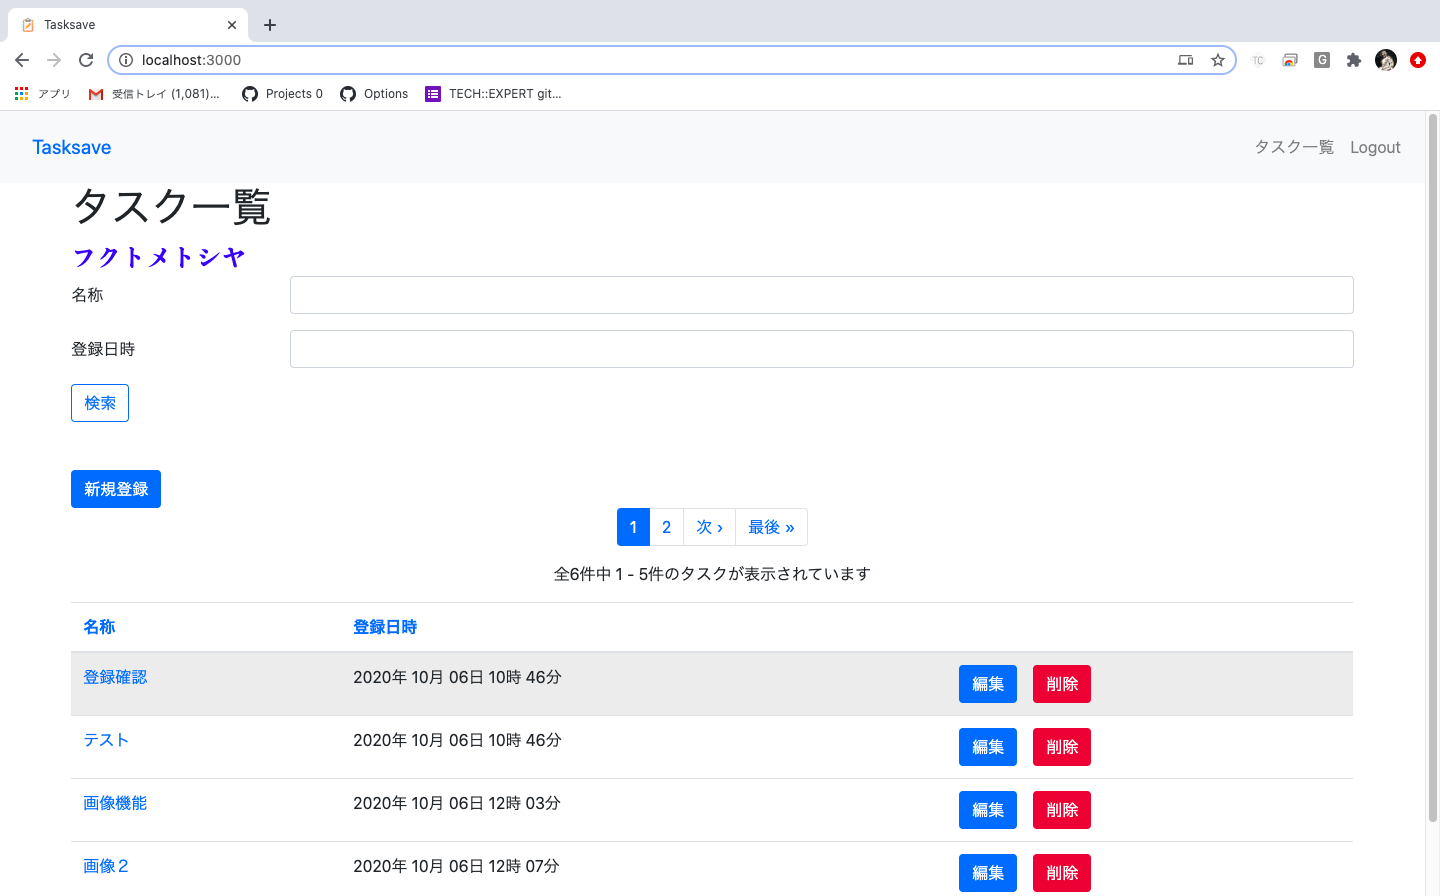Go to pagination page 2
The width and height of the screenshot is (1440, 896).
(667, 527)
